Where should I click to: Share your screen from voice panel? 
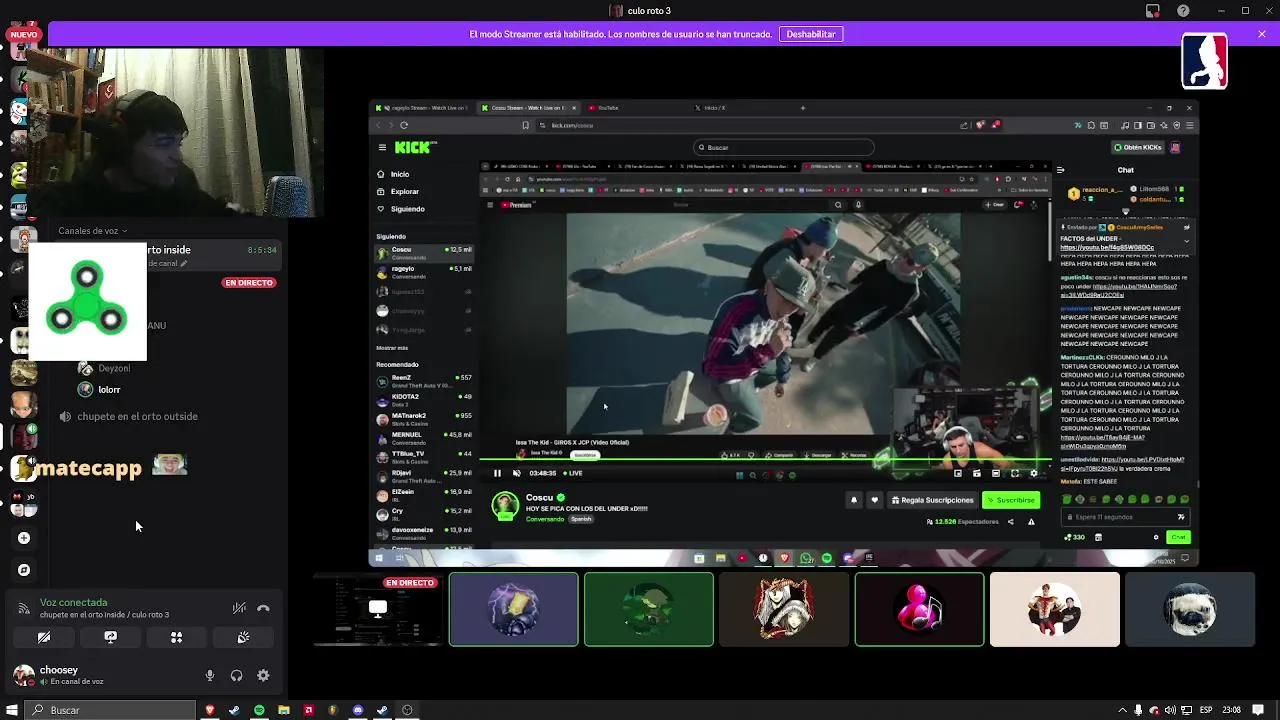coord(110,637)
